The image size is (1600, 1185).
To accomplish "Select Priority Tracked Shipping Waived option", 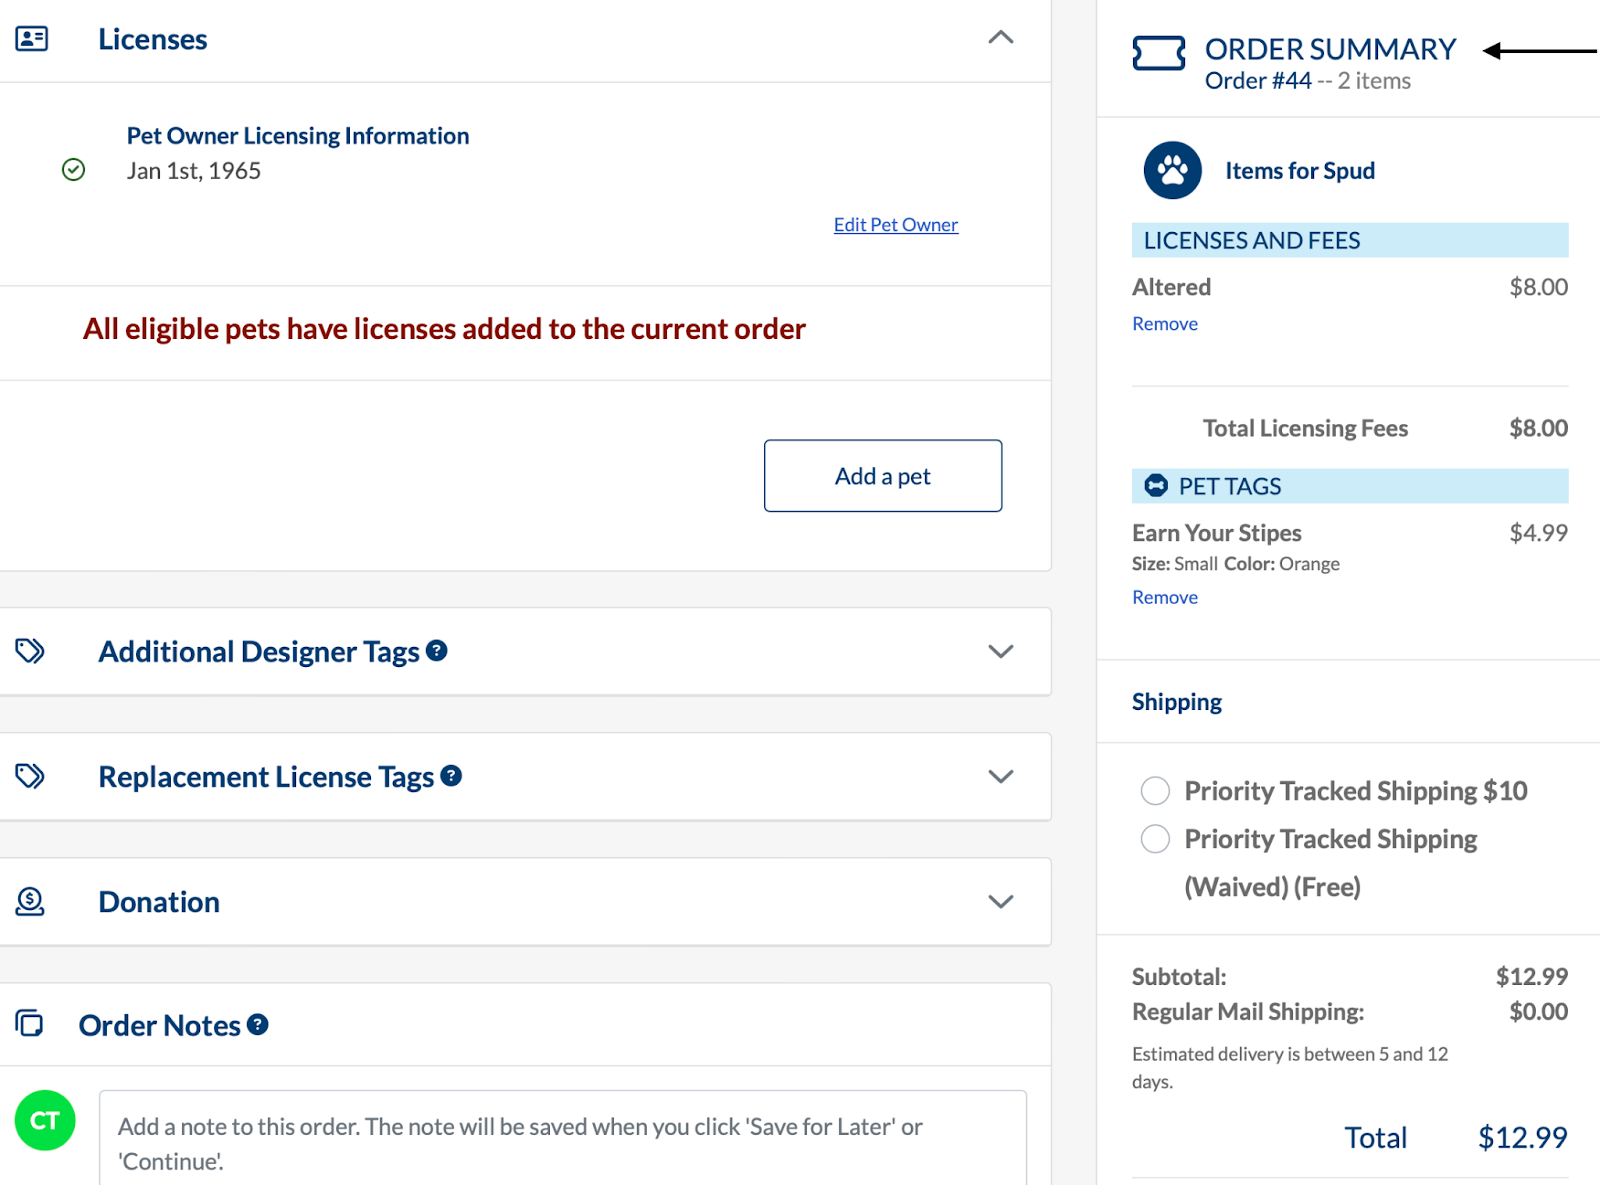I will [1155, 839].
